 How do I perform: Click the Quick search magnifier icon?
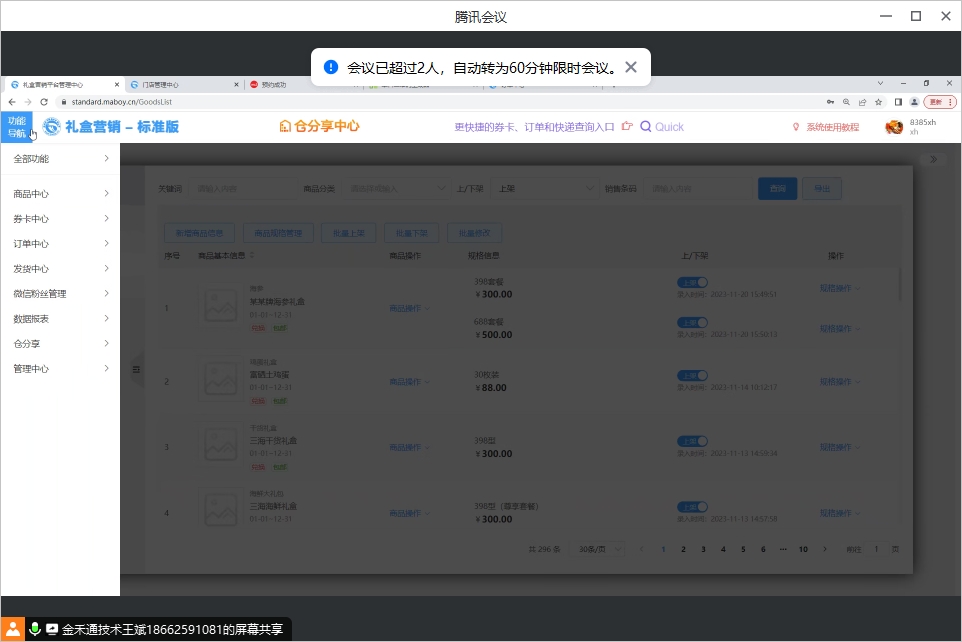[x=646, y=127]
